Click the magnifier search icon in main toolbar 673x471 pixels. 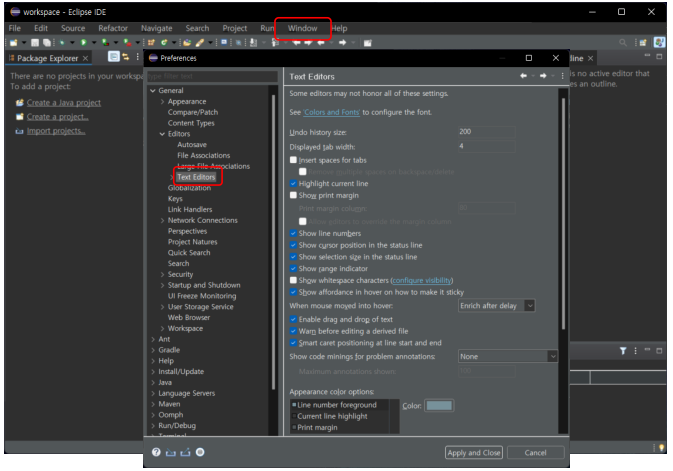pos(623,43)
